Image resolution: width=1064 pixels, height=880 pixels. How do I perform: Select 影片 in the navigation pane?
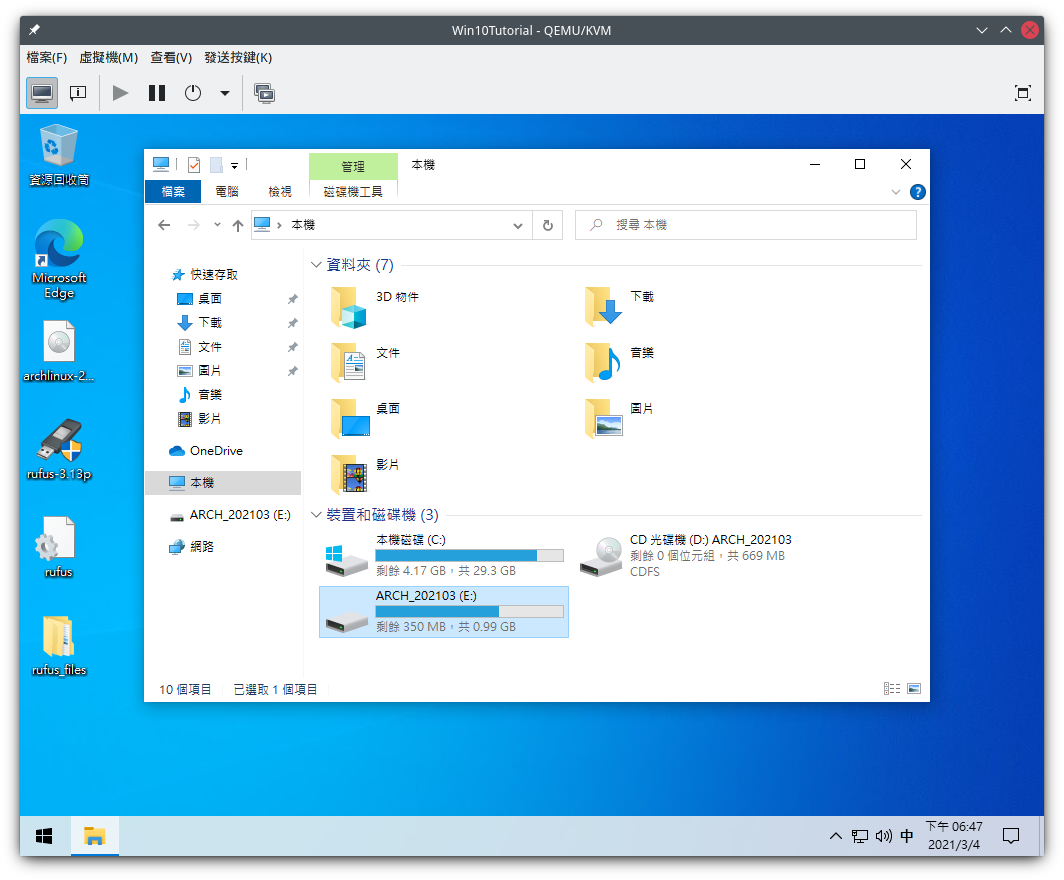[x=210, y=419]
